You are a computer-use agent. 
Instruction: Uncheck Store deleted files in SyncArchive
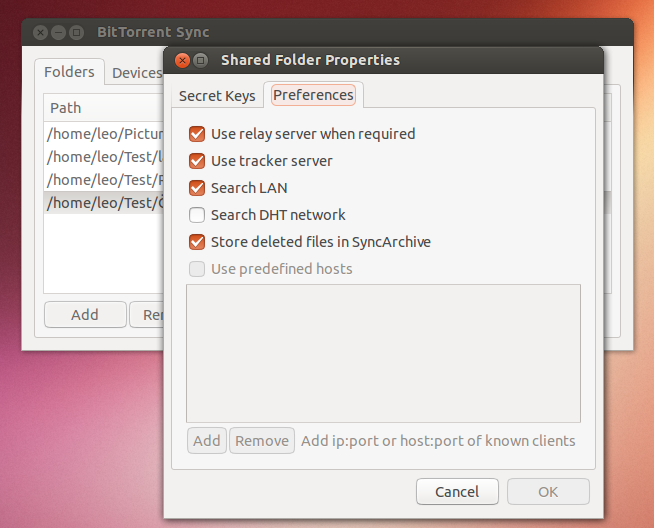197,242
